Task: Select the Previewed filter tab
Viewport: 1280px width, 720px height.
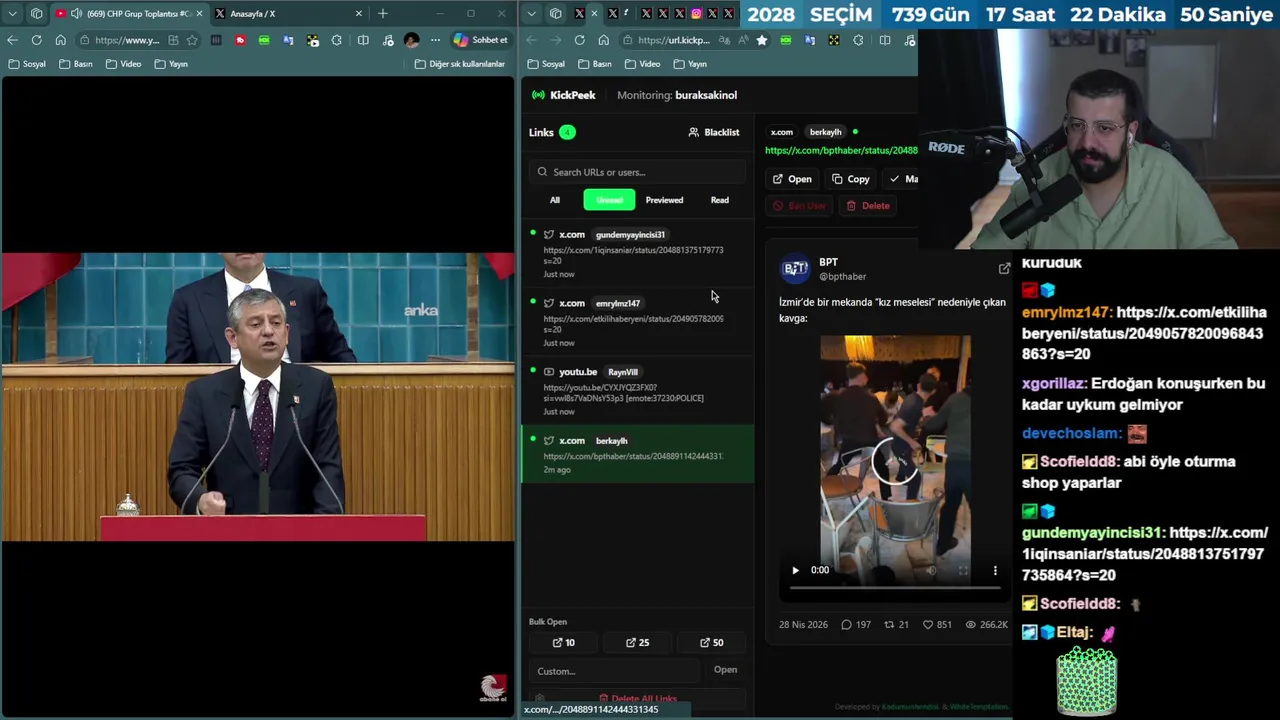Action: pyautogui.click(x=664, y=200)
